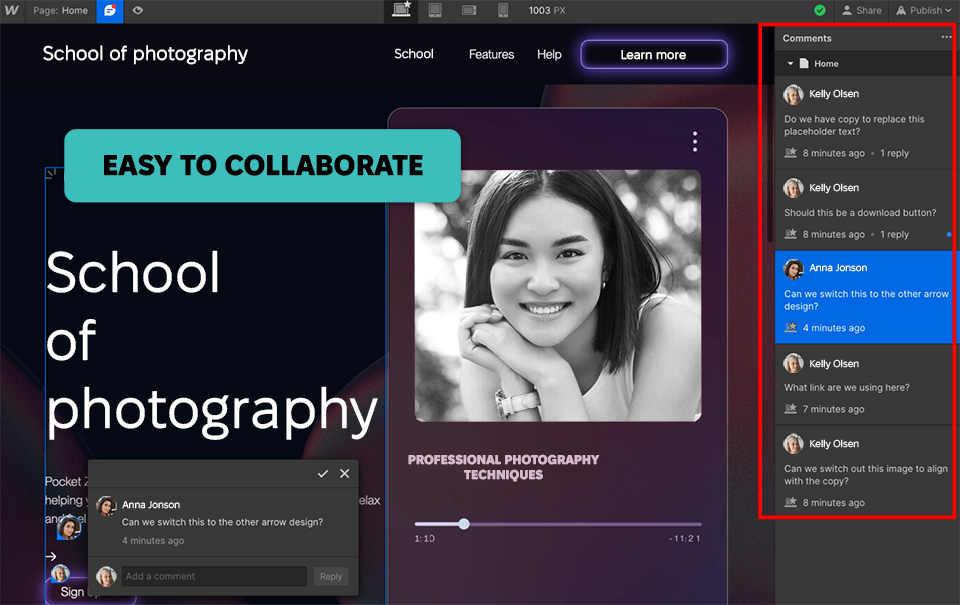
Task: Click the -11:21 remaining time label
Action: tap(686, 538)
